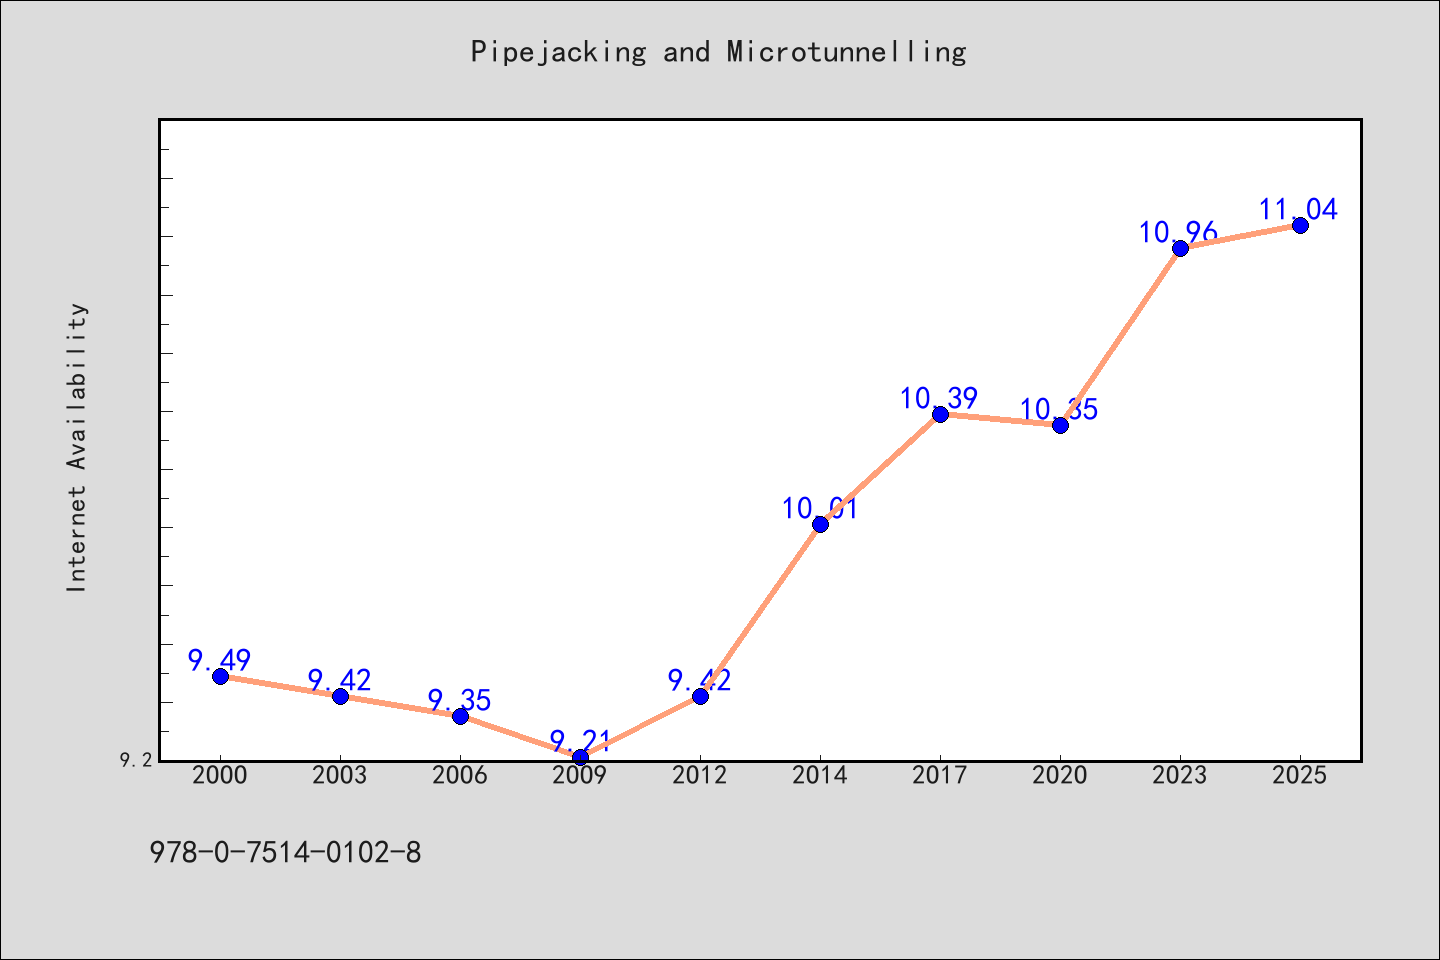Click the x-axis label '2014'
Image resolution: width=1440 pixels, height=960 pixels.
coord(820,776)
